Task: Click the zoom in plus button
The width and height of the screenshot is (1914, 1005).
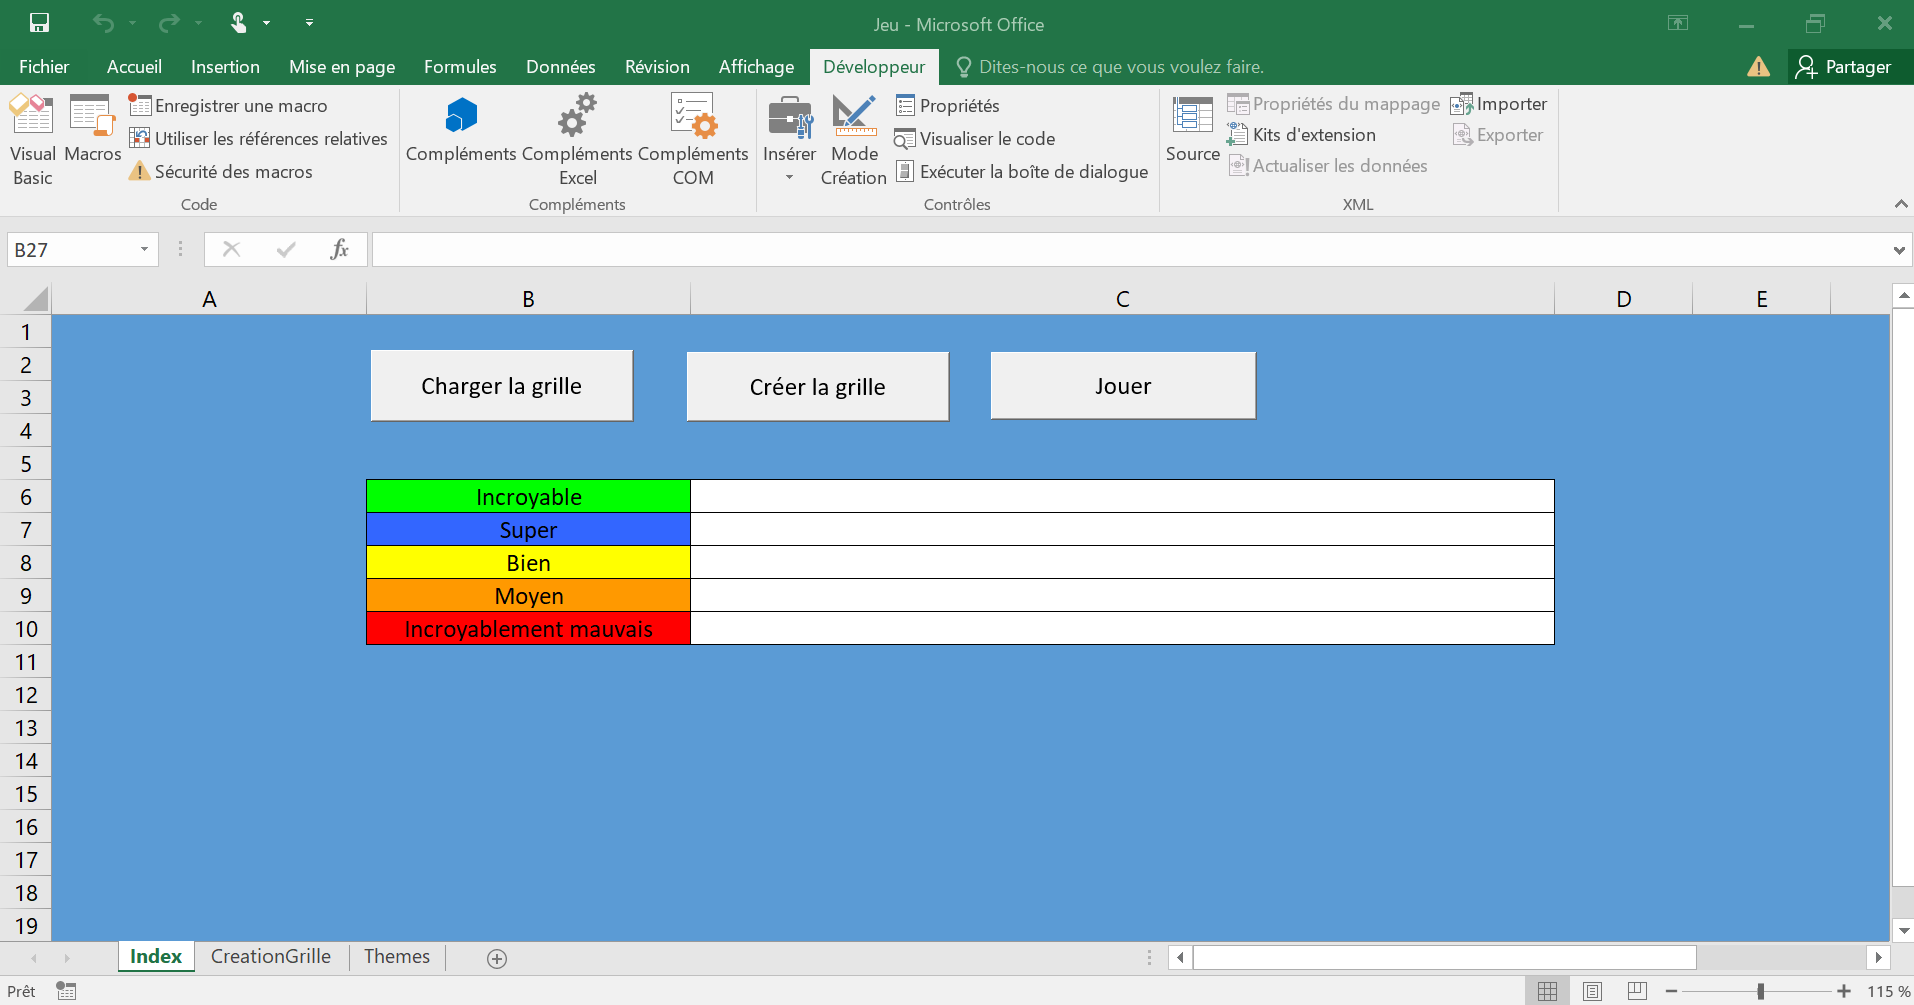Action: (1844, 991)
